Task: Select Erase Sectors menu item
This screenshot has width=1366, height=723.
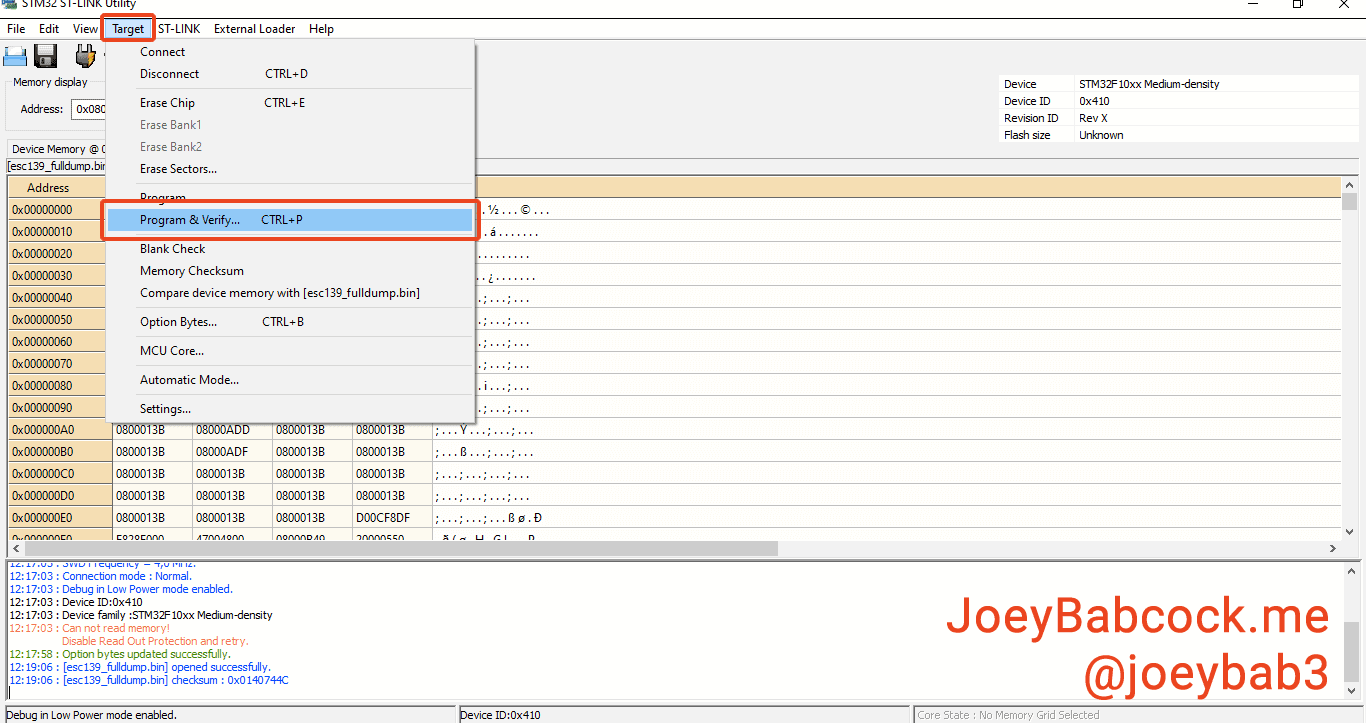Action: coord(178,169)
